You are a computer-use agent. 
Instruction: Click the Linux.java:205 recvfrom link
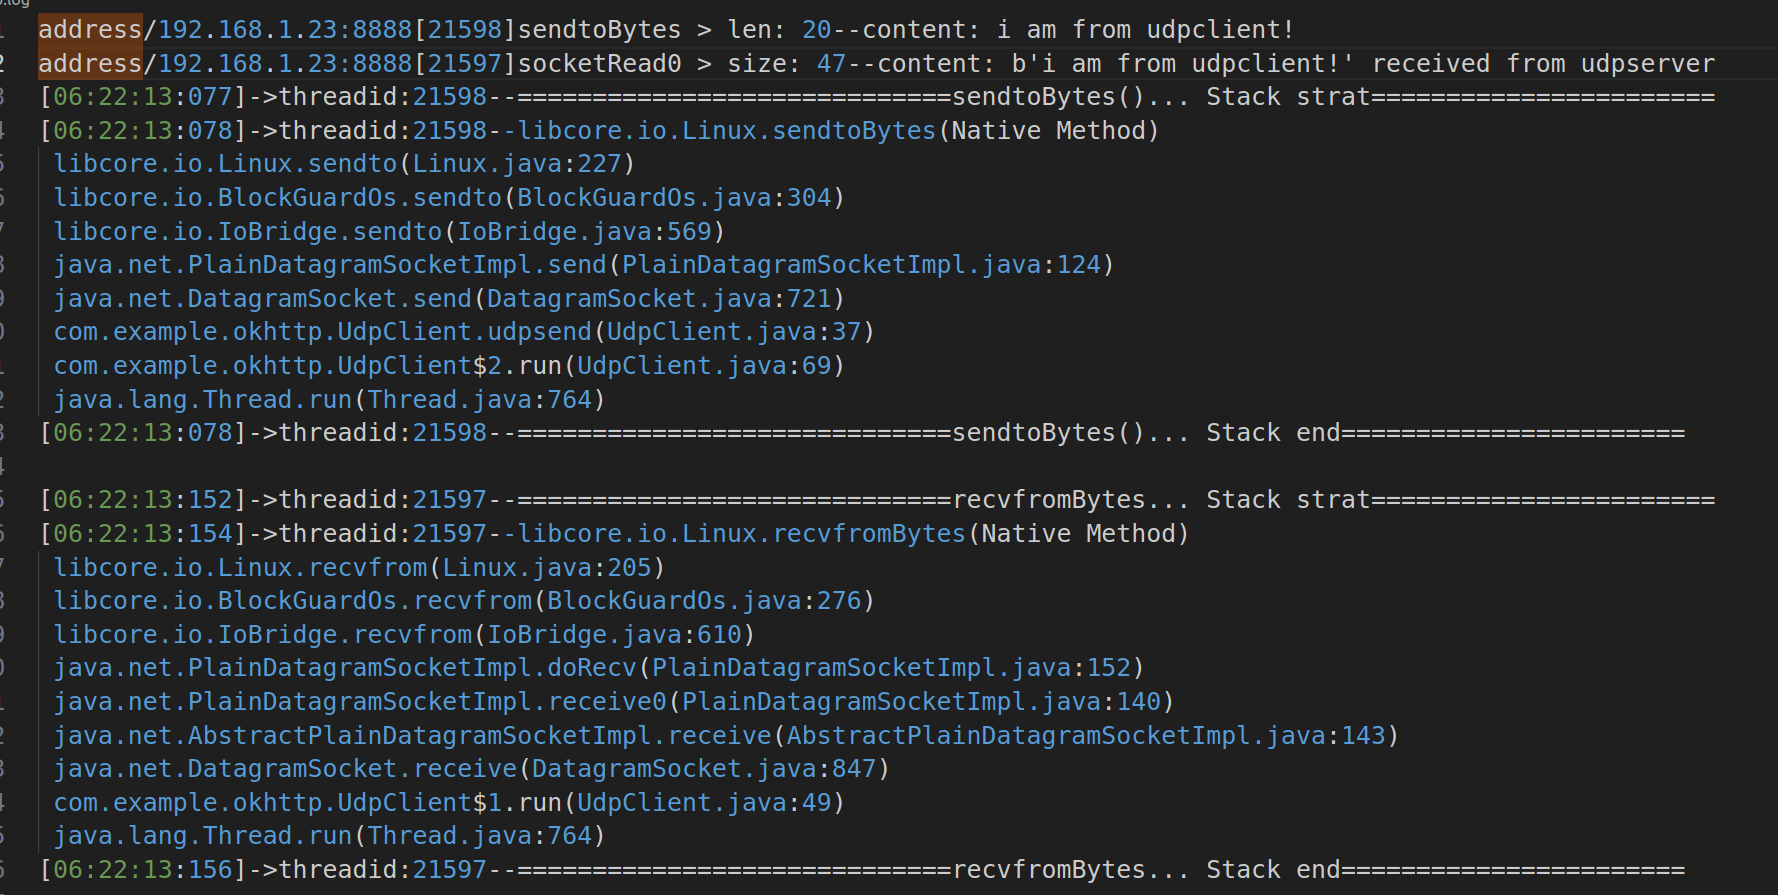[547, 568]
